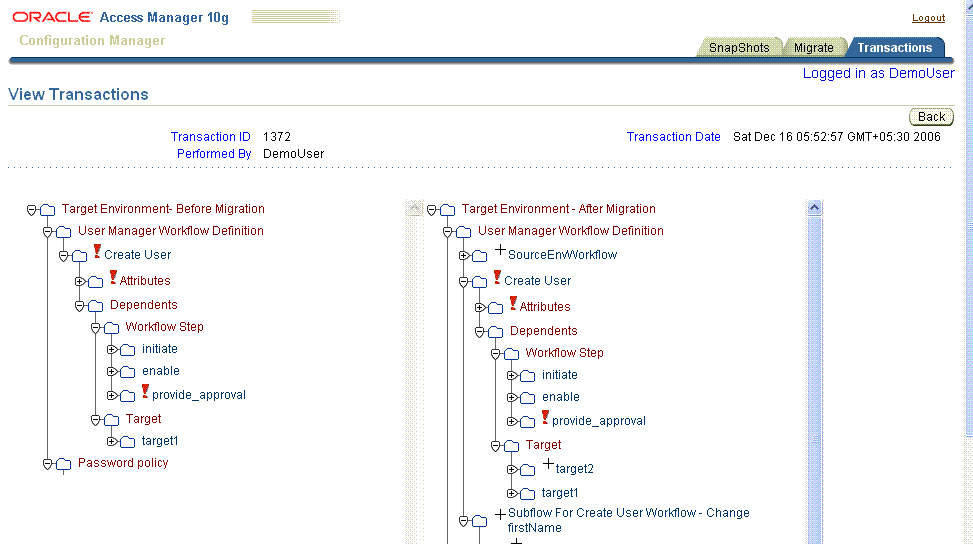Viewport: 973px width, 550px height.
Task: Collapse Subflow For Create User Workflow node
Action: click(464, 521)
